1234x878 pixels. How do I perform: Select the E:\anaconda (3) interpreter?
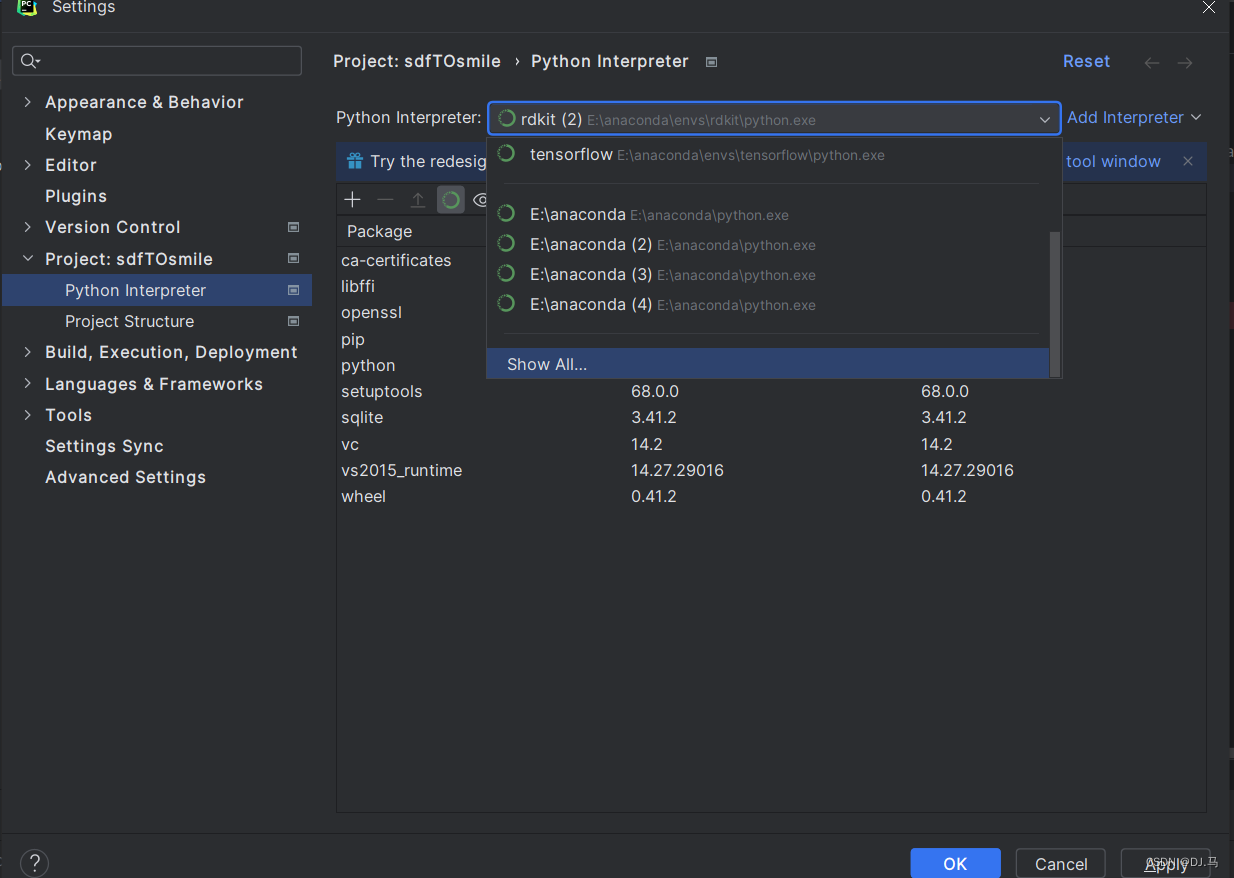[768, 274]
